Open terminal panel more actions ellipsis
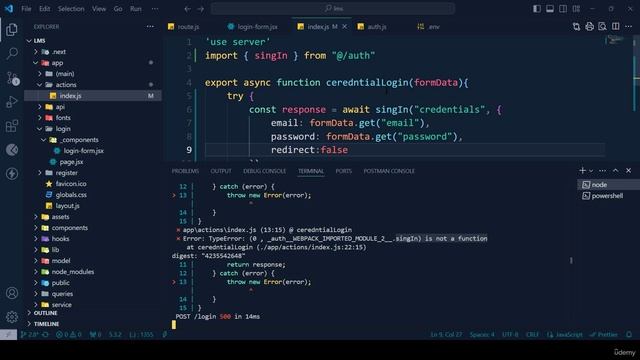 pos(602,171)
